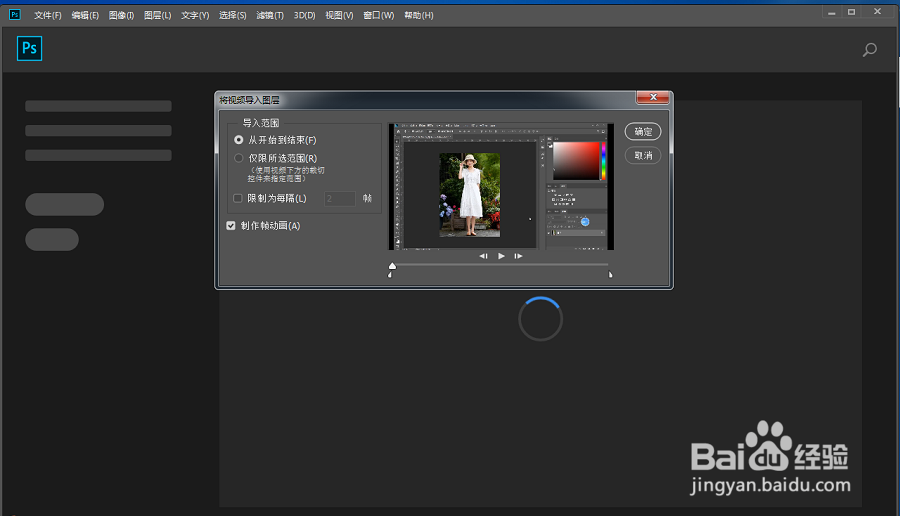Click the video preview thumbnail
The height and width of the screenshot is (516, 900).
pyautogui.click(x=501, y=187)
